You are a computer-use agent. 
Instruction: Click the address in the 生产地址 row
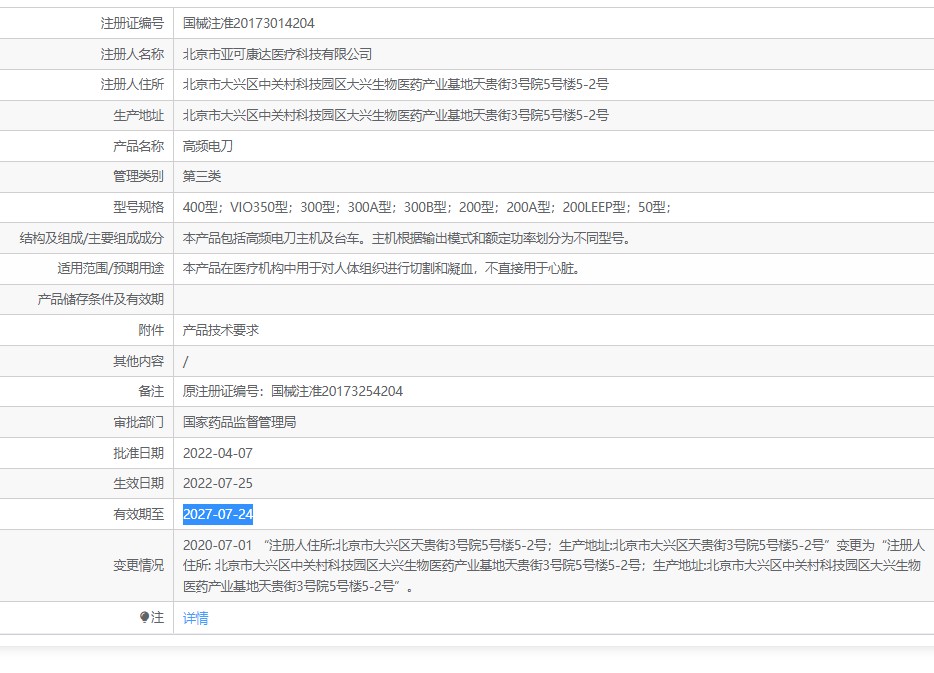[x=396, y=116]
